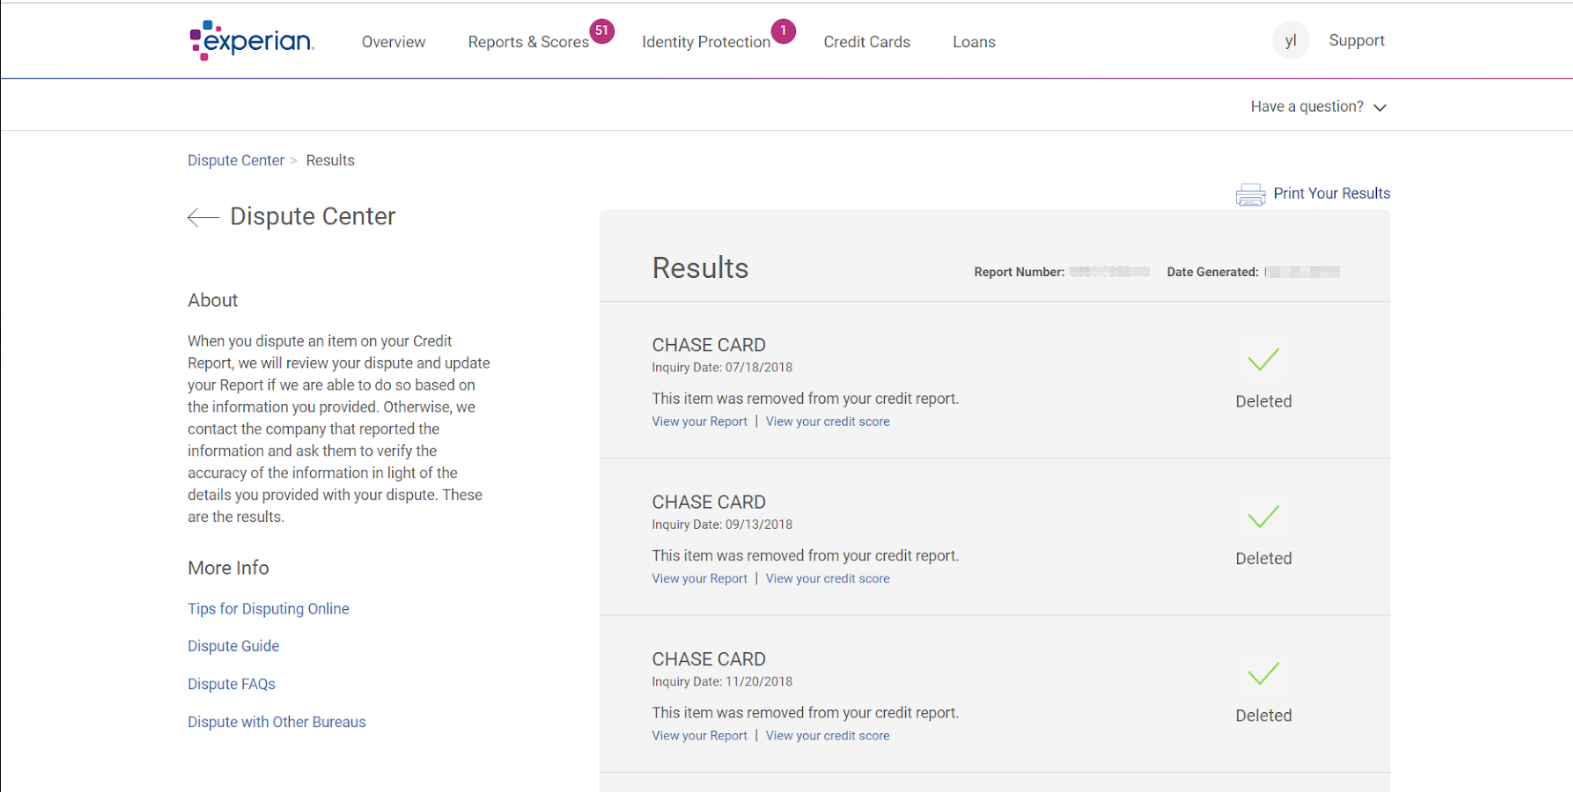View your credit score for 09/13/2018 inquiry
Screen dimensions: 1573x792
pyautogui.click(x=827, y=579)
